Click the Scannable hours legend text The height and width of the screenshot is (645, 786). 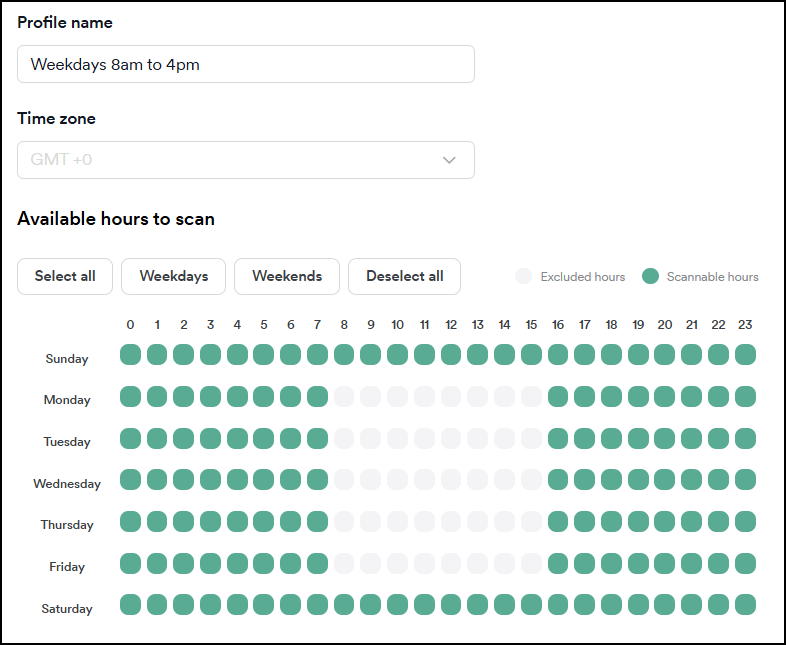[712, 277]
